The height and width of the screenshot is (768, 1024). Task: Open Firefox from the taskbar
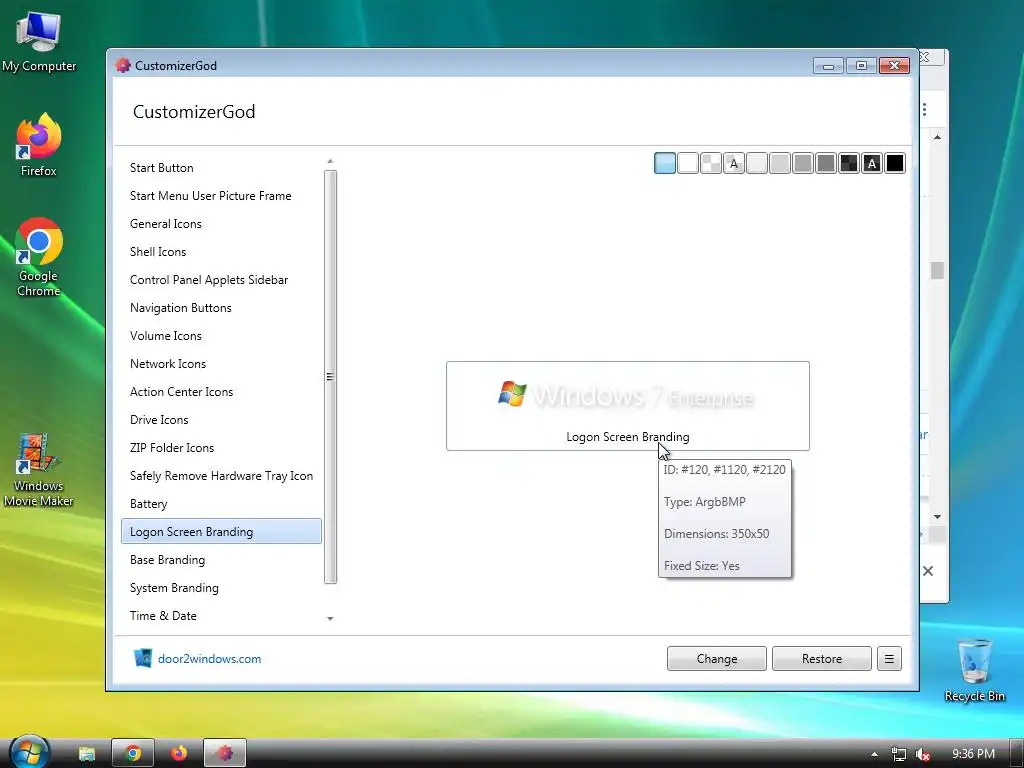click(179, 753)
